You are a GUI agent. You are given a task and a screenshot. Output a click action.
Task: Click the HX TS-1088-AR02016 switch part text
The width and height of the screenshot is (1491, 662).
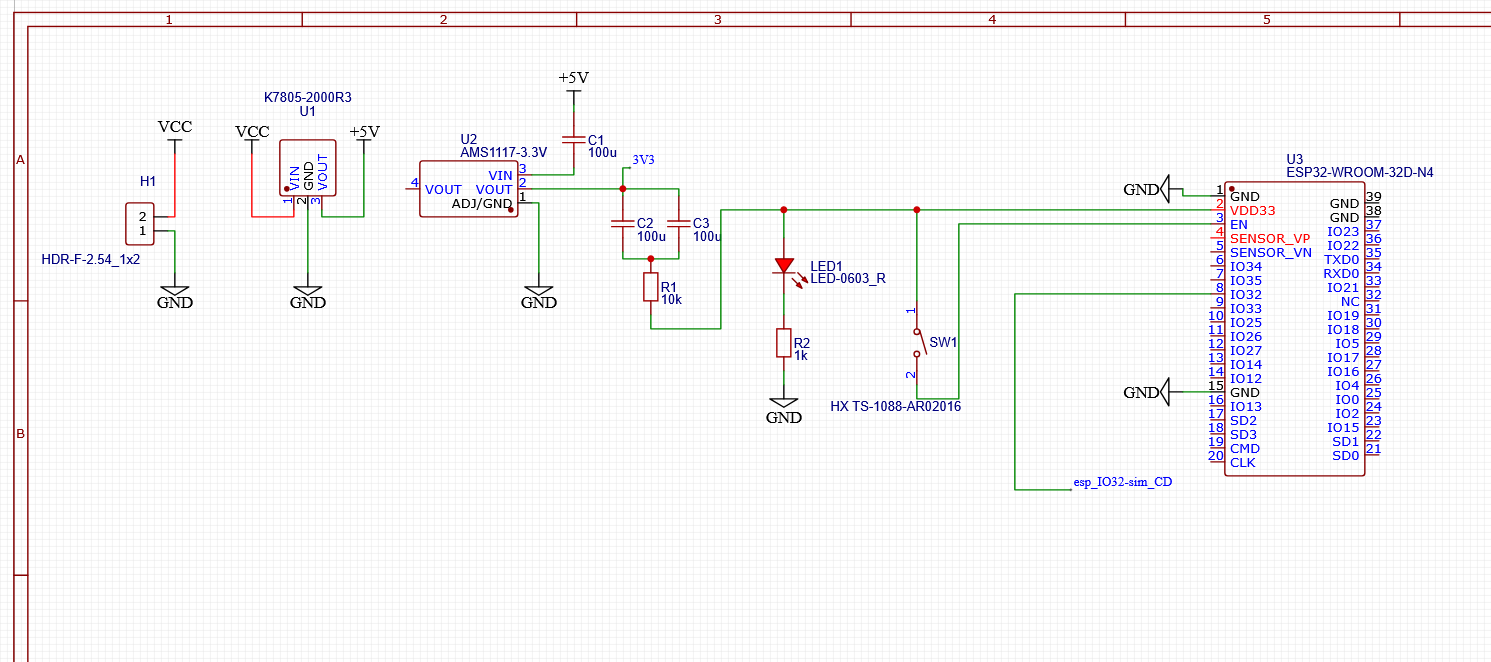point(895,406)
